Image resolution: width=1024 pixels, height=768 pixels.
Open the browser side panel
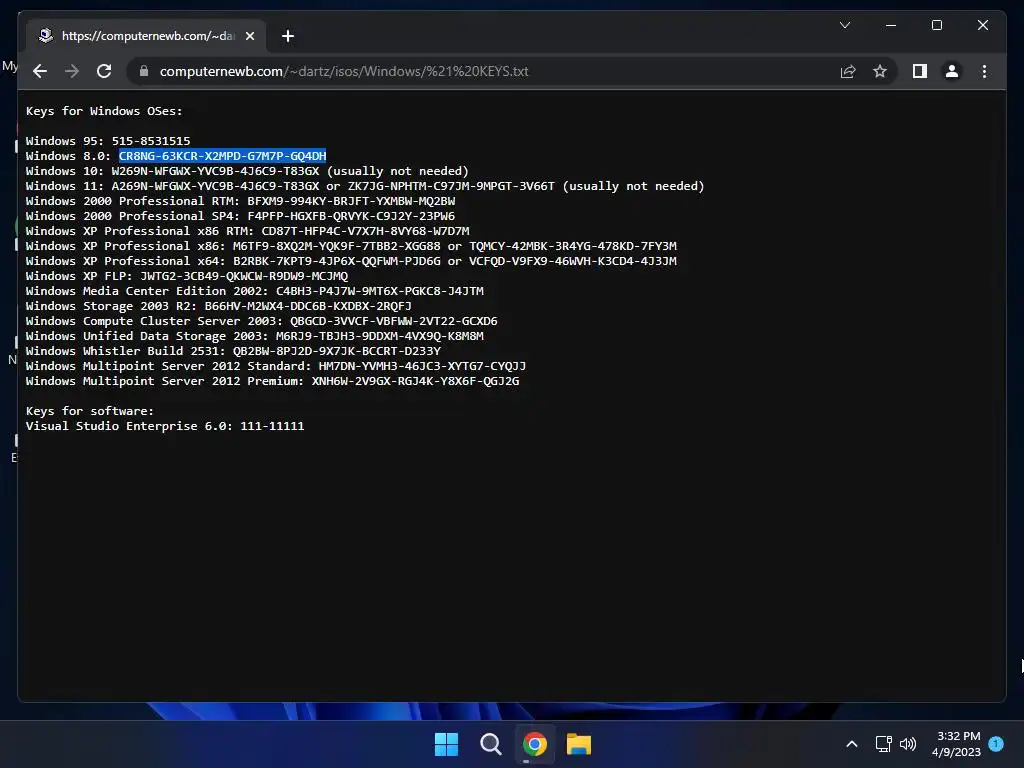pos(920,71)
